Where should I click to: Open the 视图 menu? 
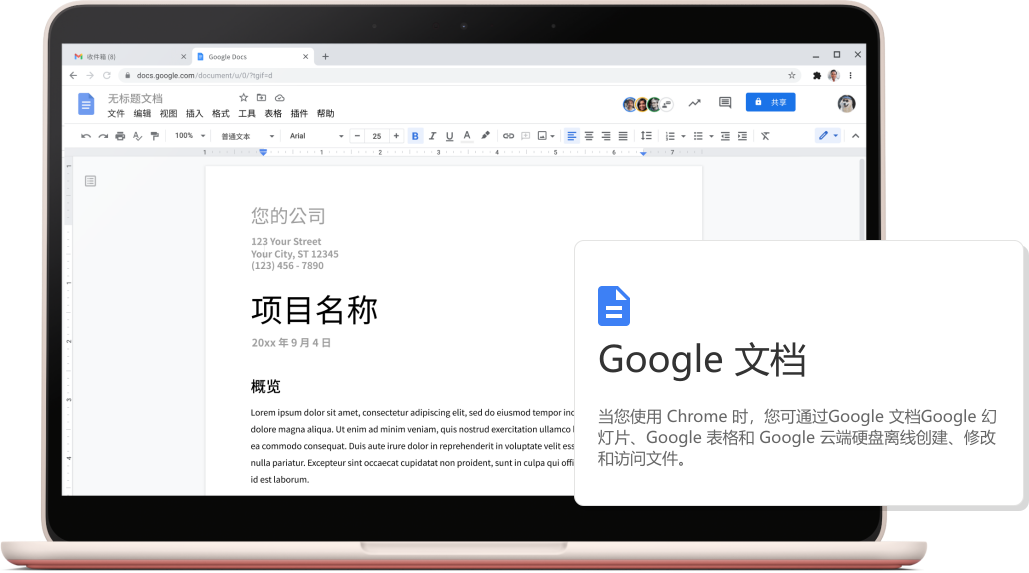pos(169,114)
